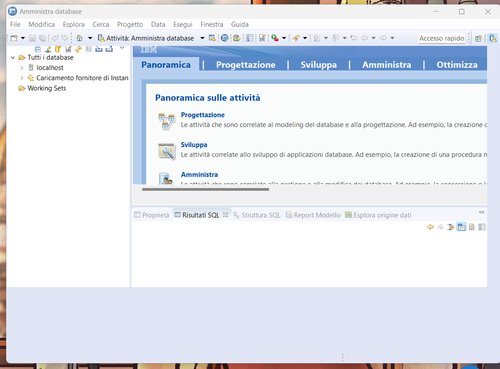Click the Open Perspective icon
This screenshot has width=500, height=369.
(478, 38)
